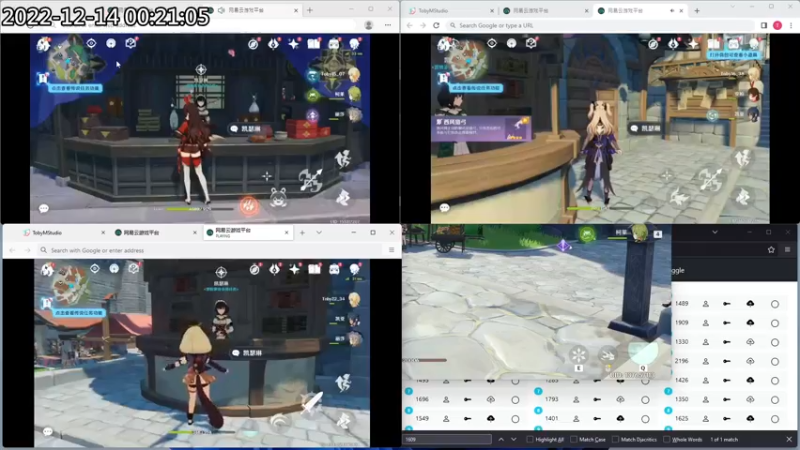800x450 pixels.
Task: Select the radio circle in row 1489
Action: pyautogui.click(x=774, y=304)
